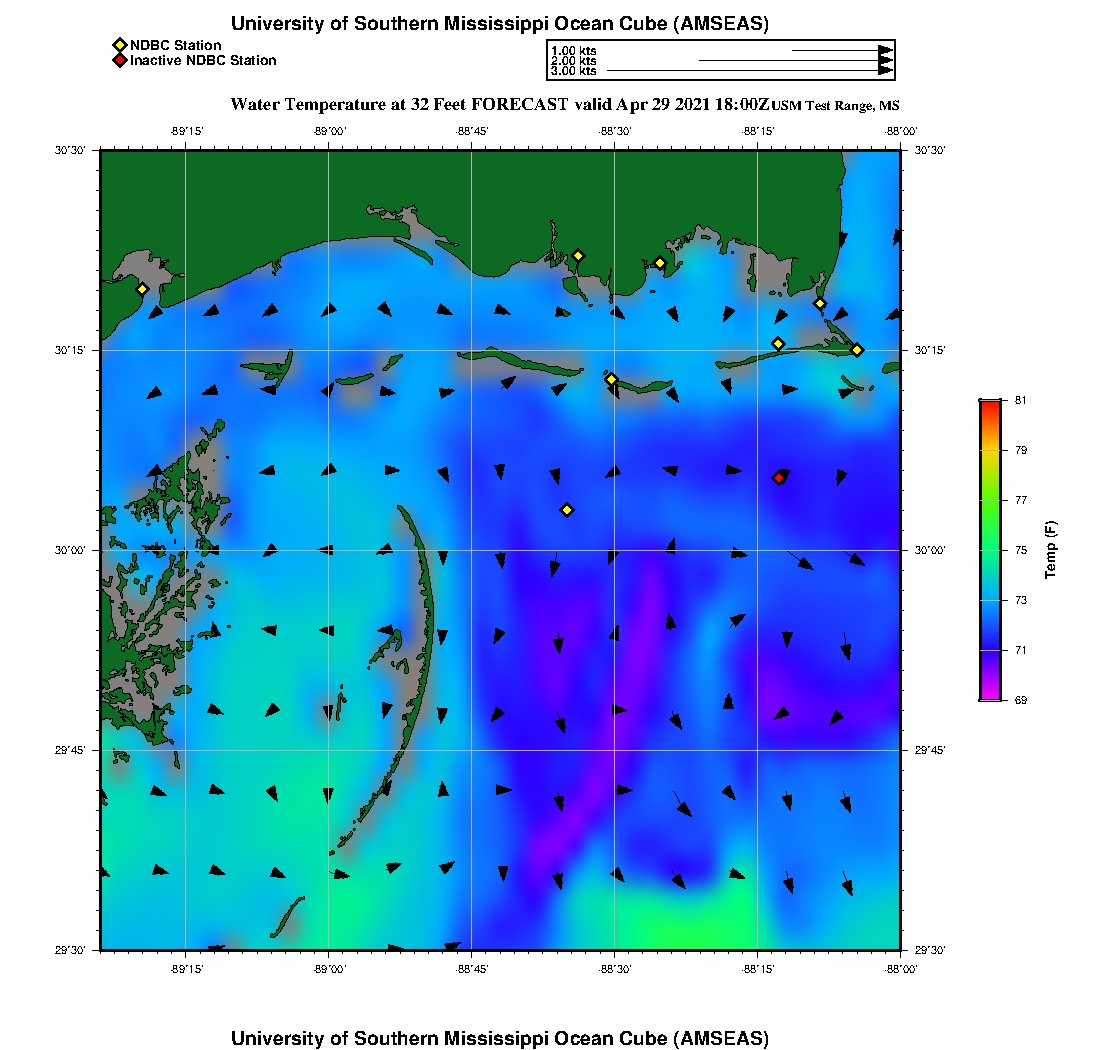
Task: Click the 'Inactive NDBC Station' legend text
Action: tap(203, 61)
